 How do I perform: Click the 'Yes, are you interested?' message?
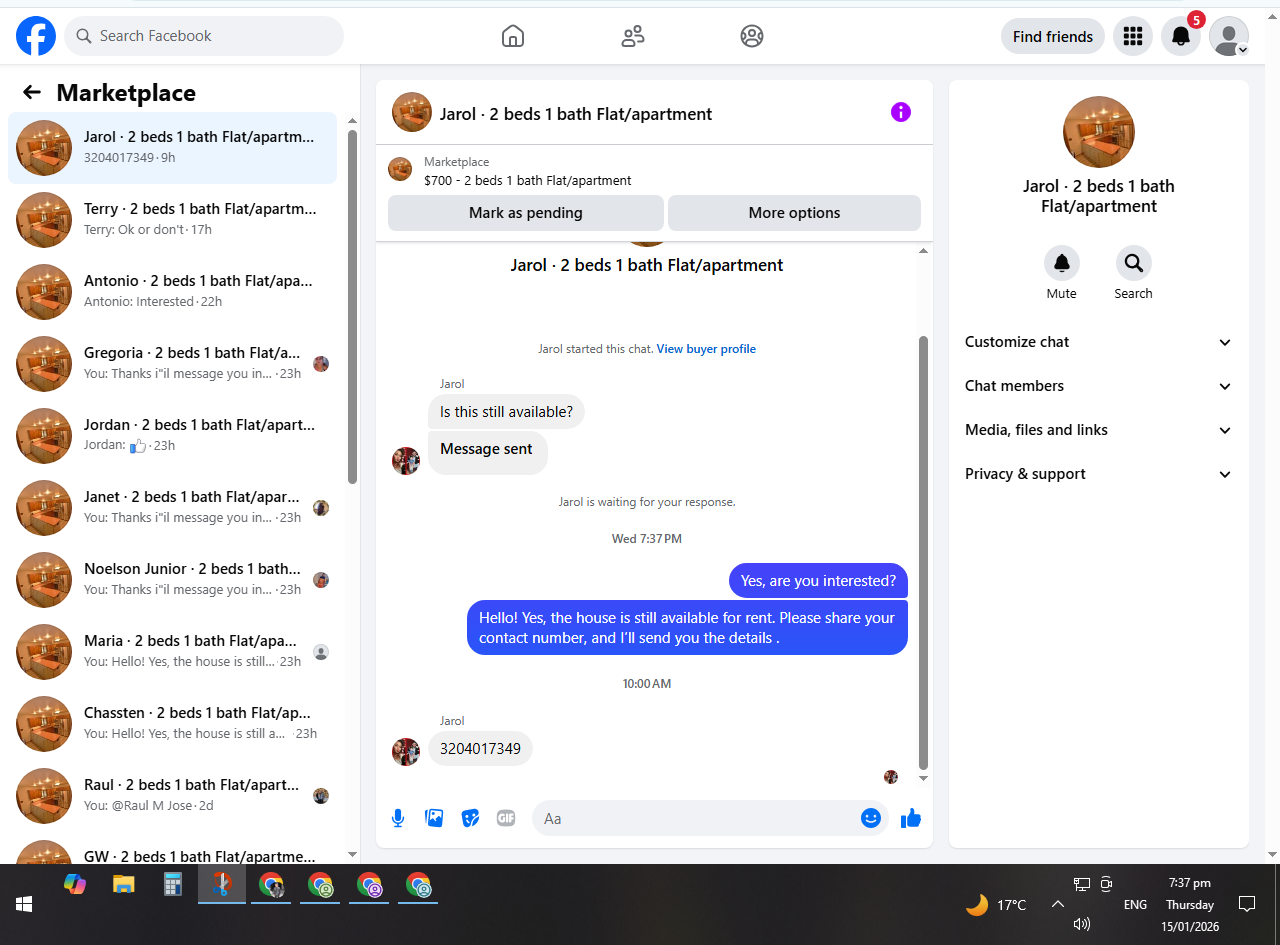point(818,581)
